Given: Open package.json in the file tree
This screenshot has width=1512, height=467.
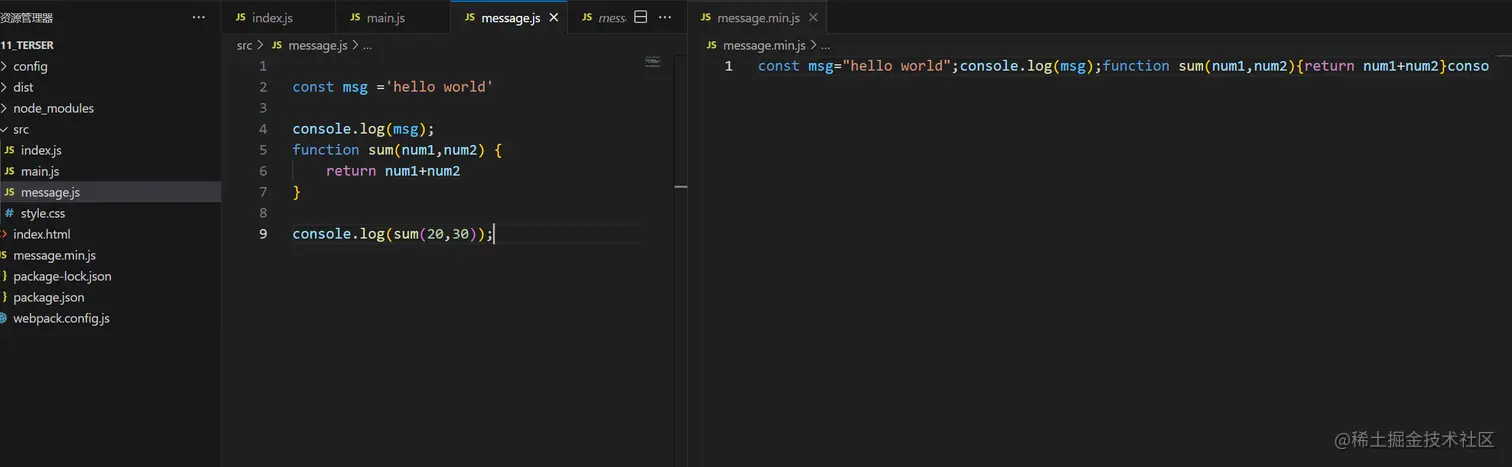Looking at the screenshot, I should (x=48, y=297).
